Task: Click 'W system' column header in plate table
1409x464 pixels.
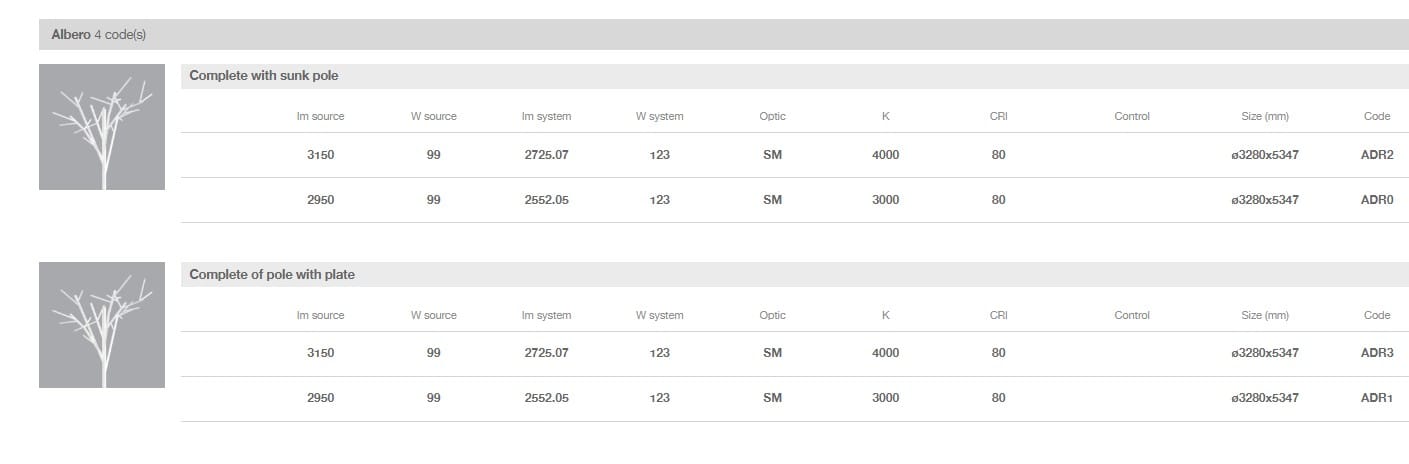Action: coord(659,315)
